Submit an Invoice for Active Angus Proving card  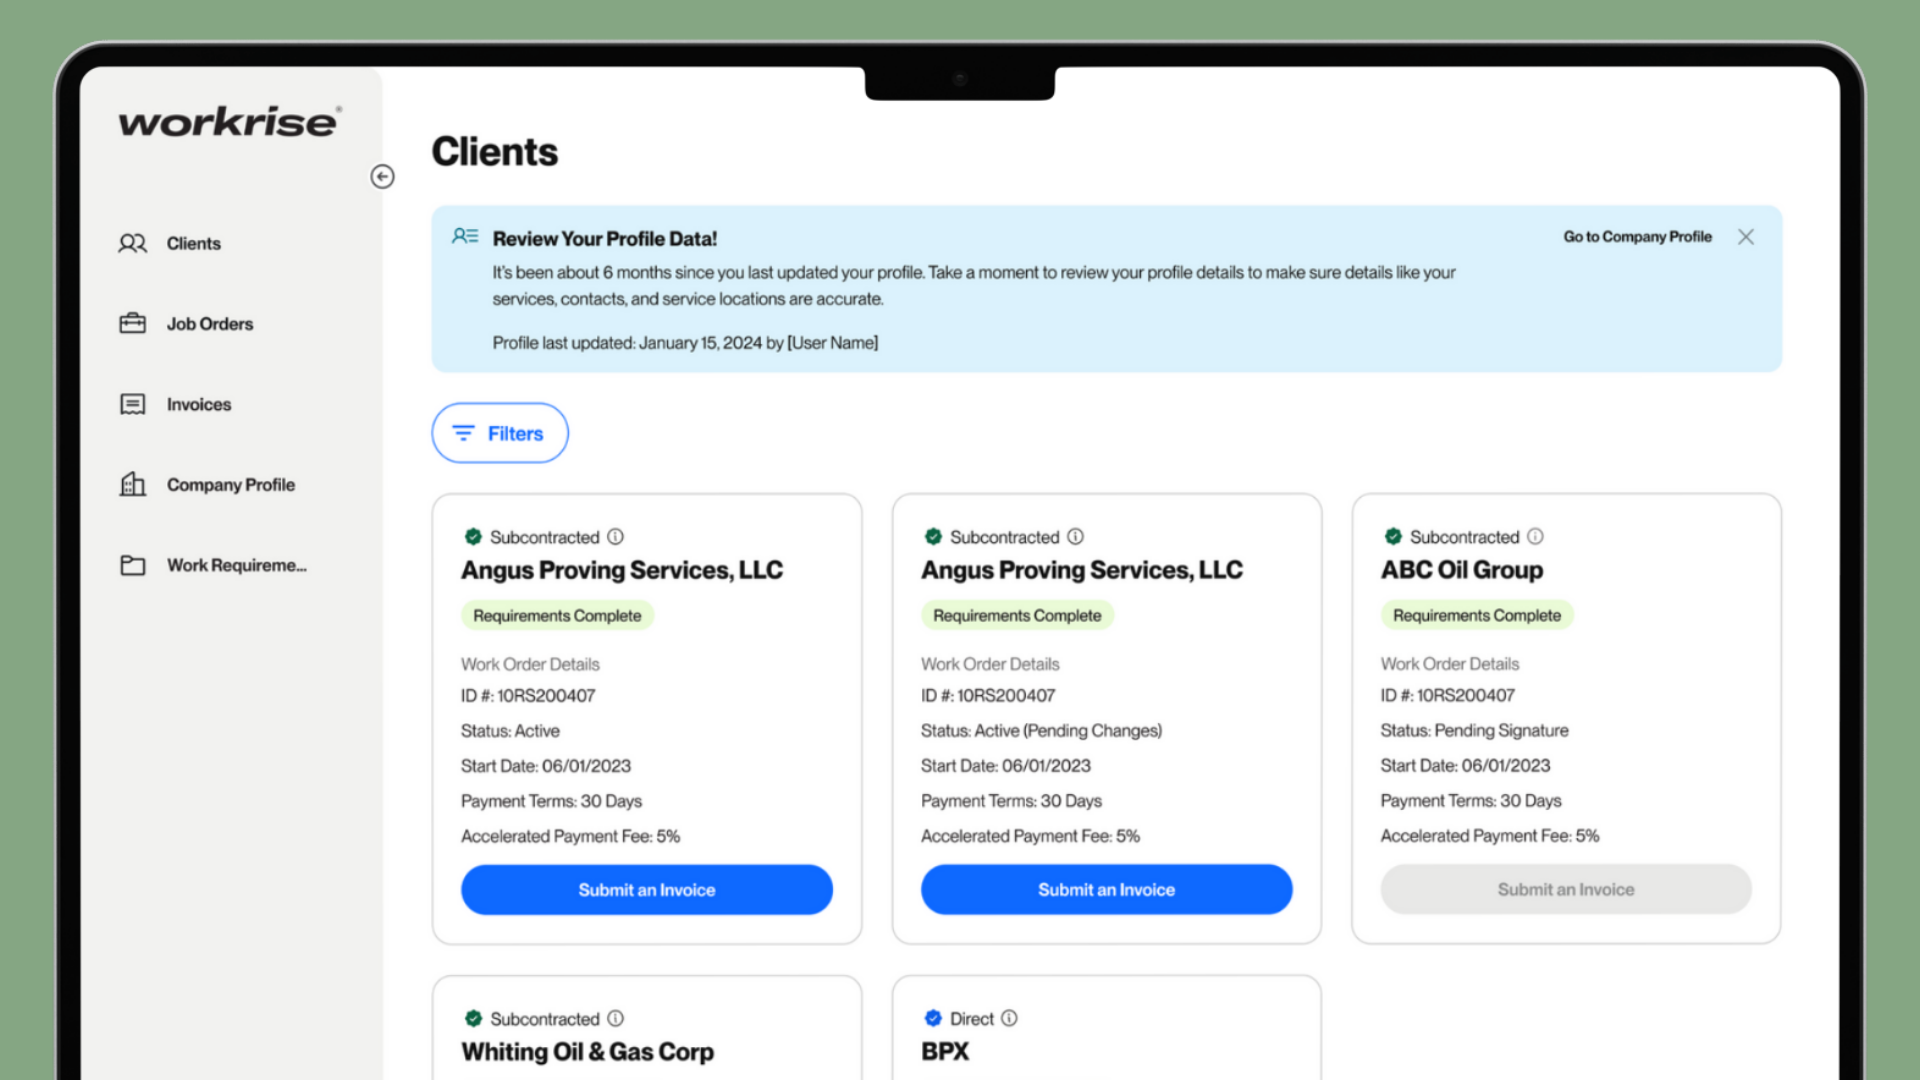point(646,890)
